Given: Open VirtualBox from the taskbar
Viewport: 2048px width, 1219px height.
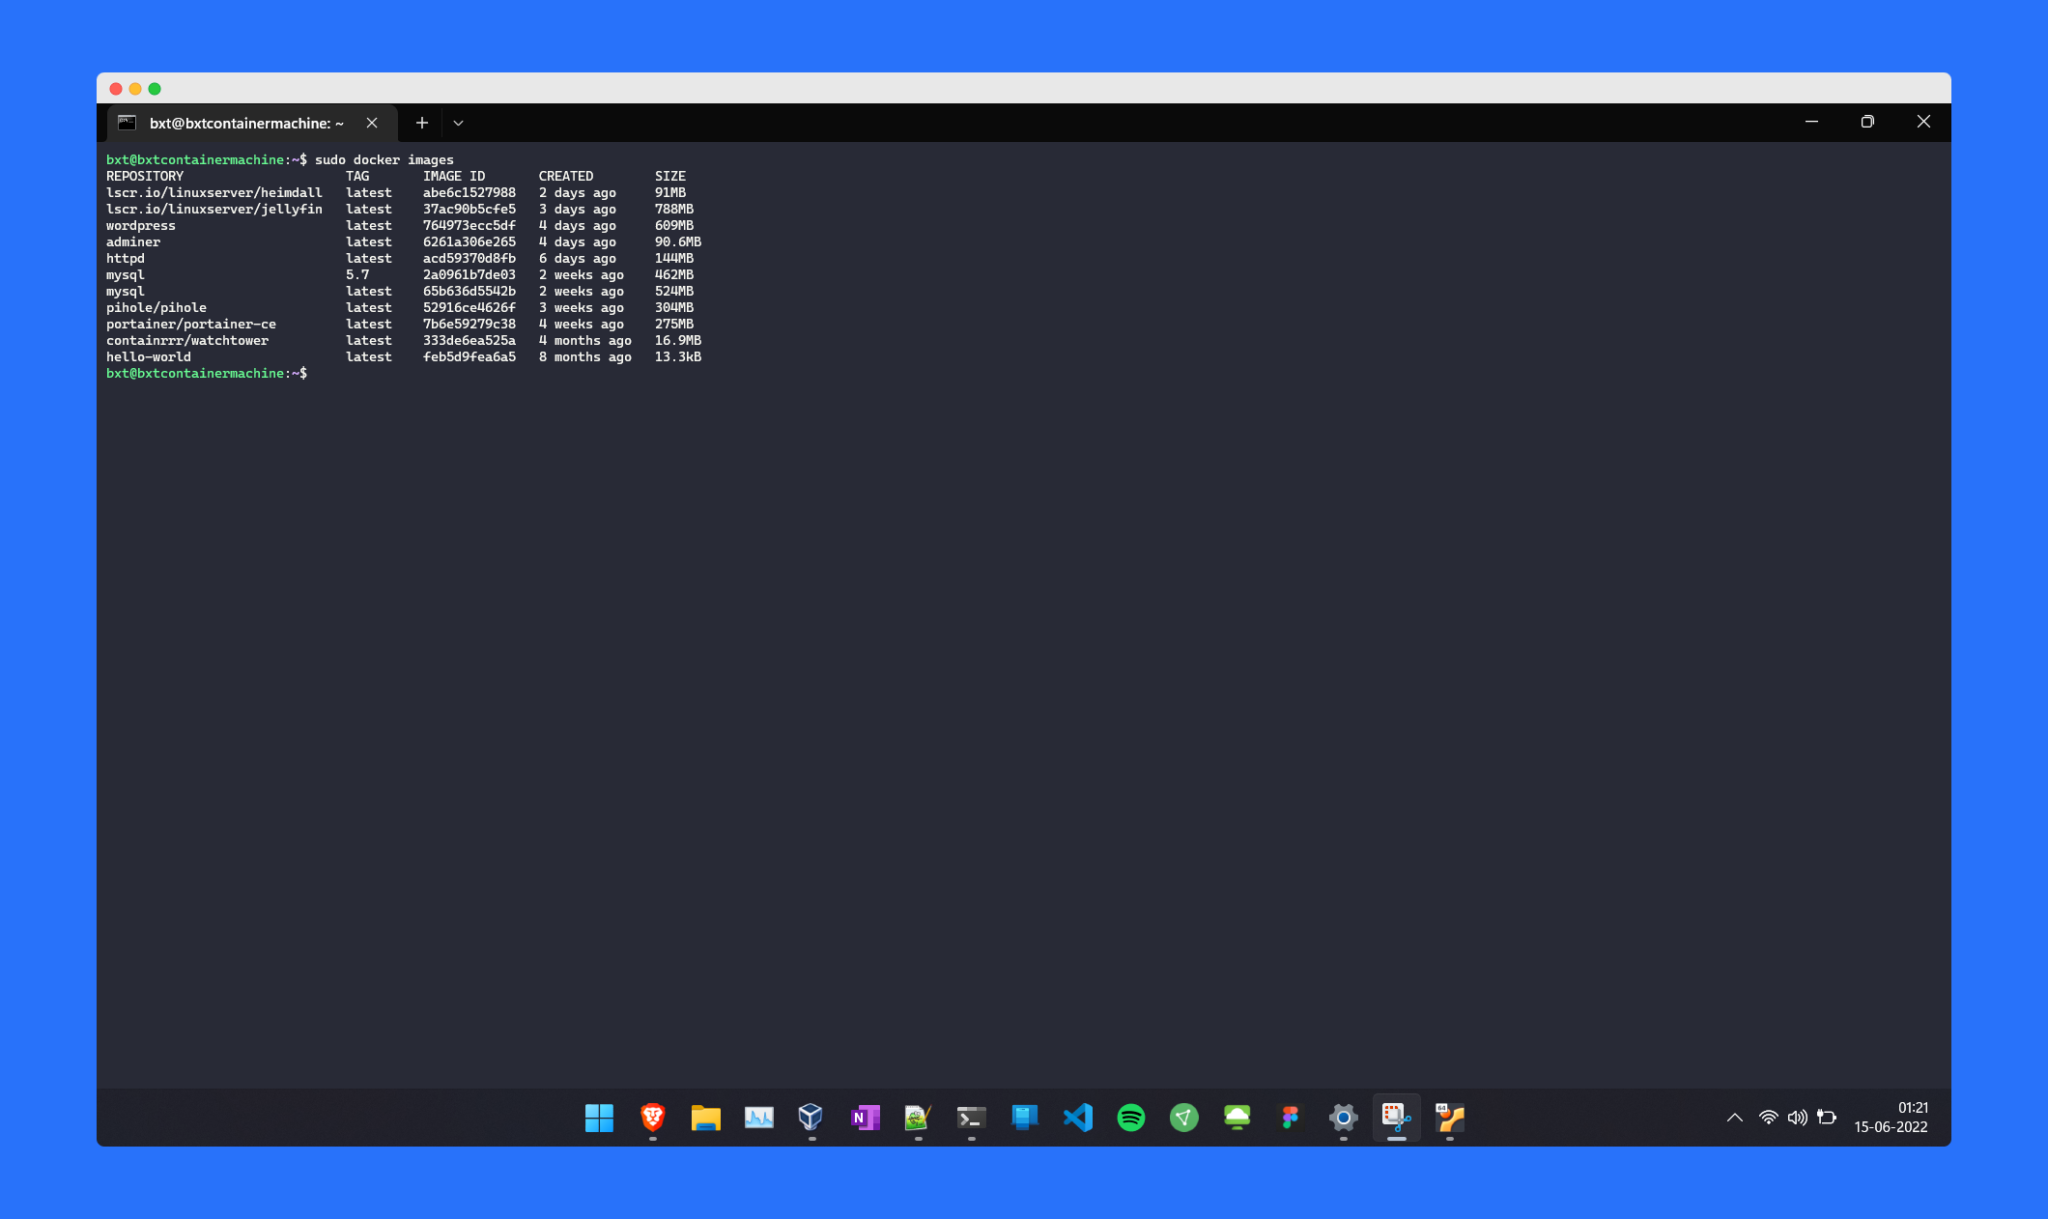Looking at the screenshot, I should [x=811, y=1117].
